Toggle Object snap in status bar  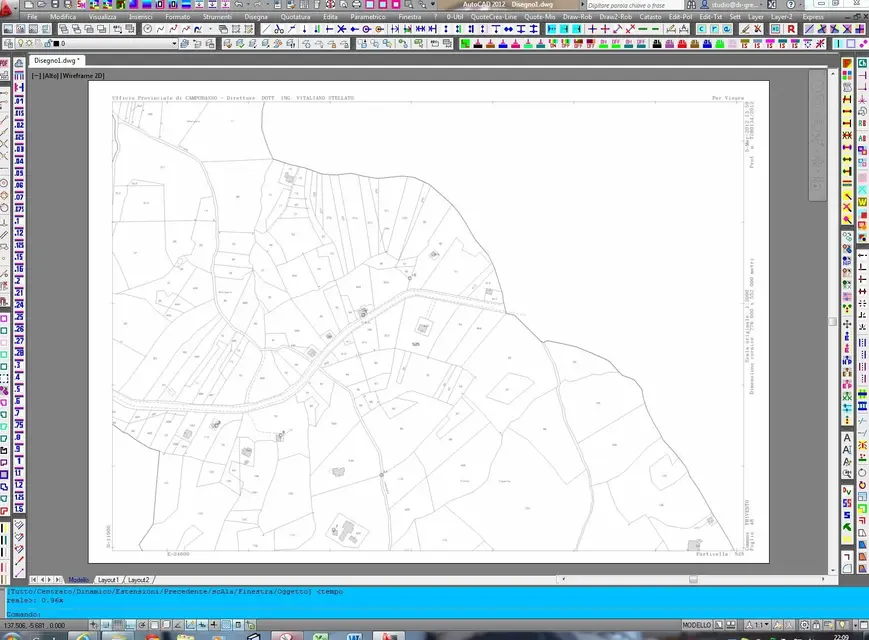click(155, 625)
